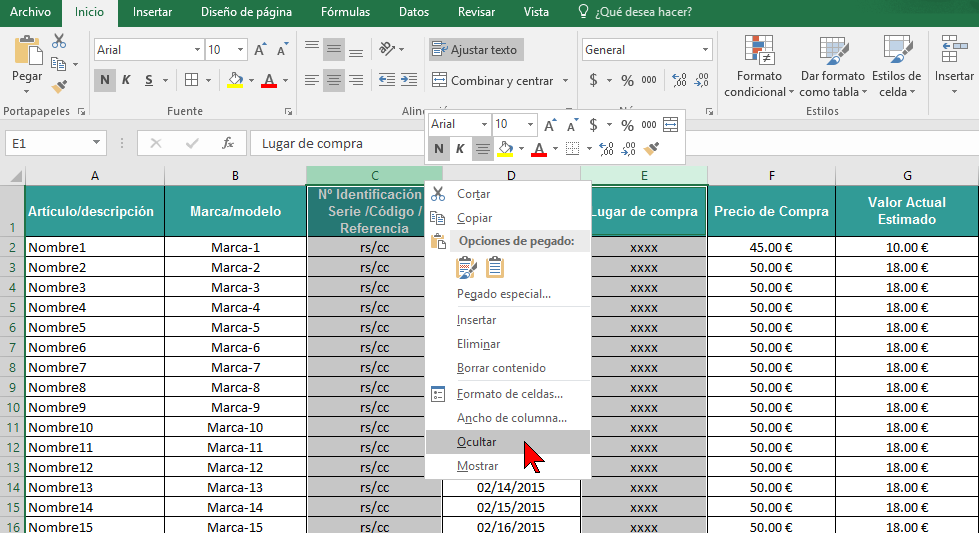Expand Combinar y centrar dropdown arrow
979x533 pixels.
(565, 81)
